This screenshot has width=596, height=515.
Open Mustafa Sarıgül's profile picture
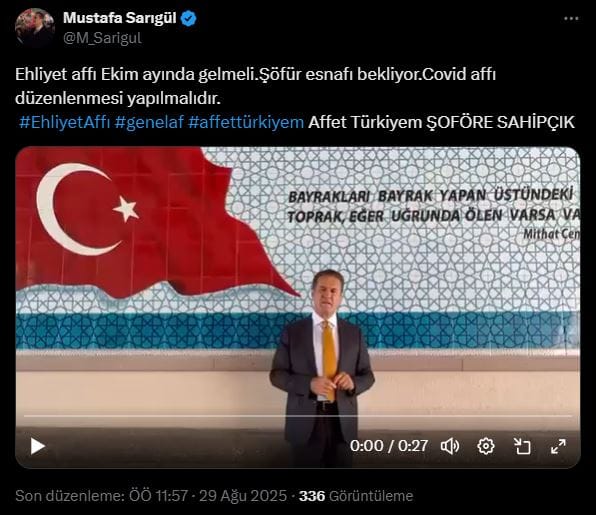tap(35, 27)
